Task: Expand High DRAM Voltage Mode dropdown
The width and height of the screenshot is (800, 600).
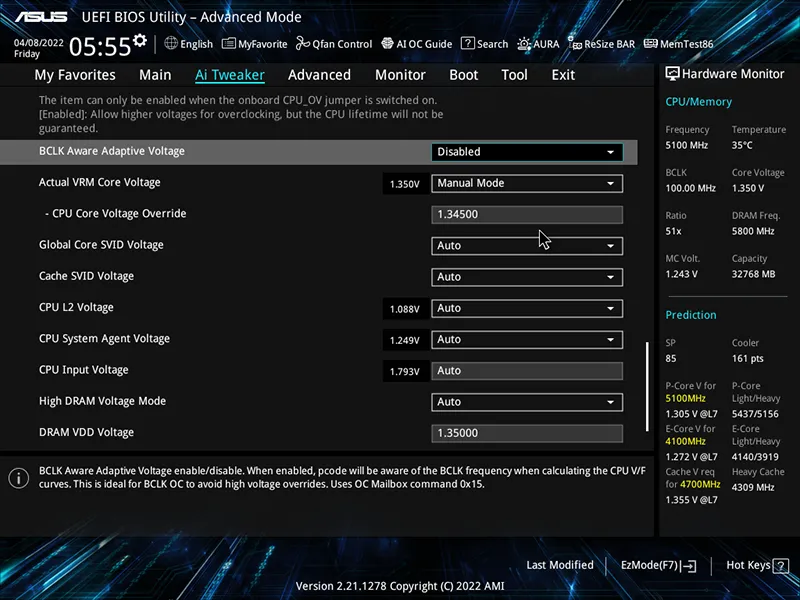Action: click(x=527, y=402)
